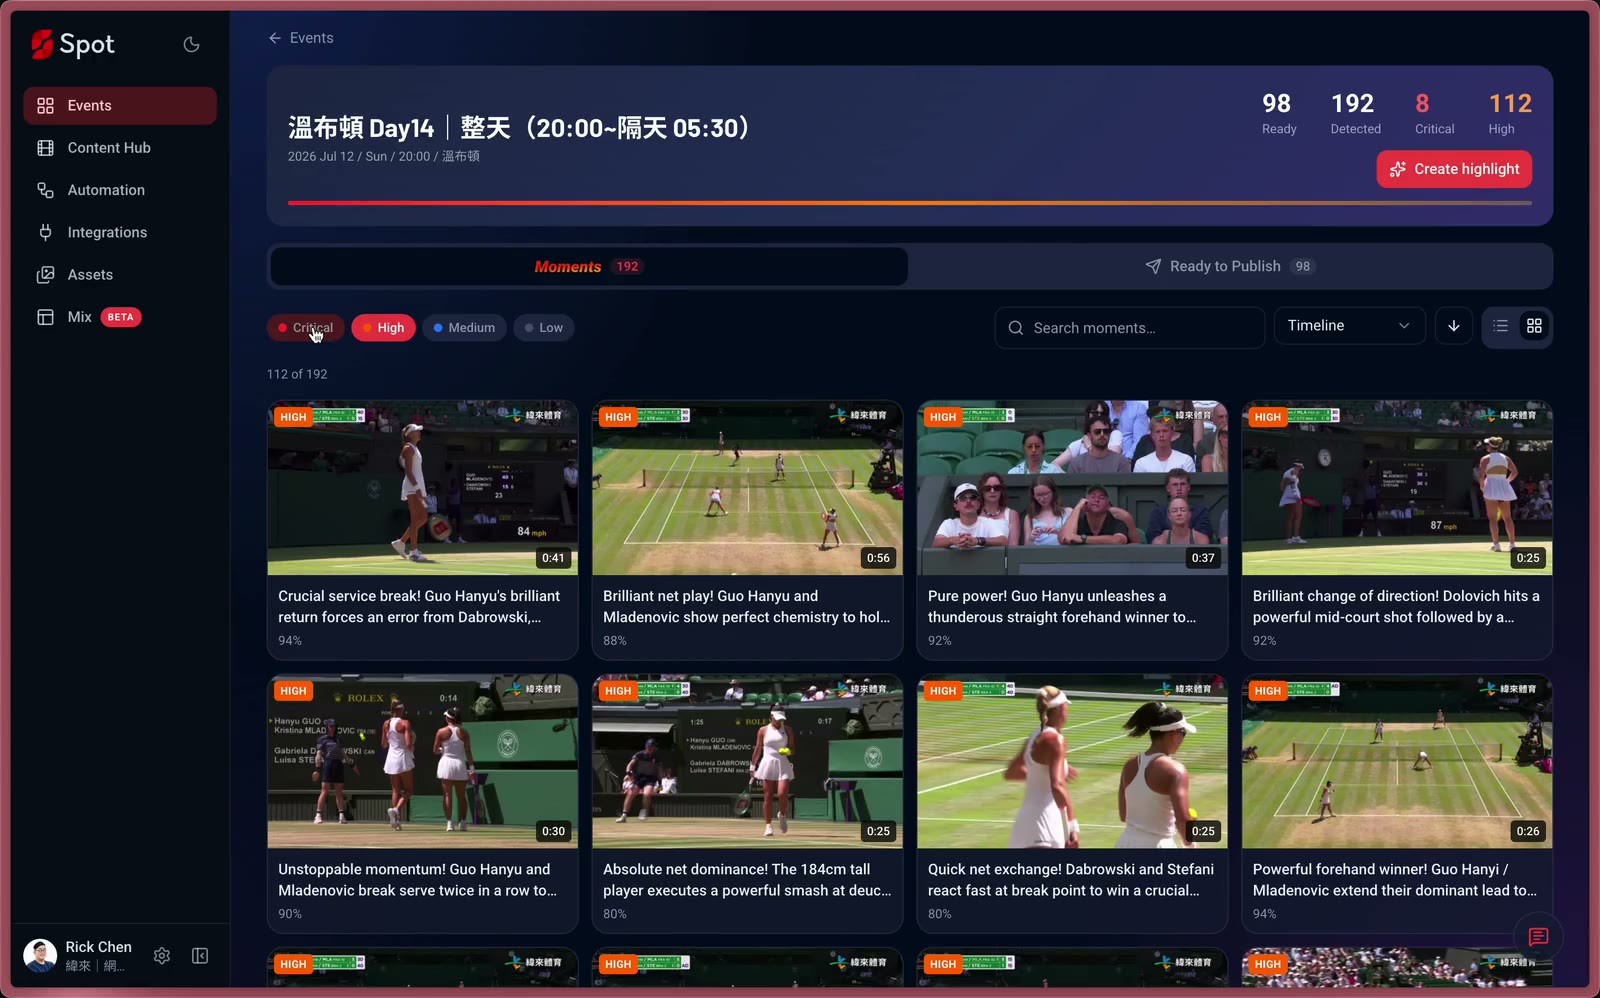Click 'Absolute net dominance!' description text
The height and width of the screenshot is (998, 1600).
pos(747,880)
